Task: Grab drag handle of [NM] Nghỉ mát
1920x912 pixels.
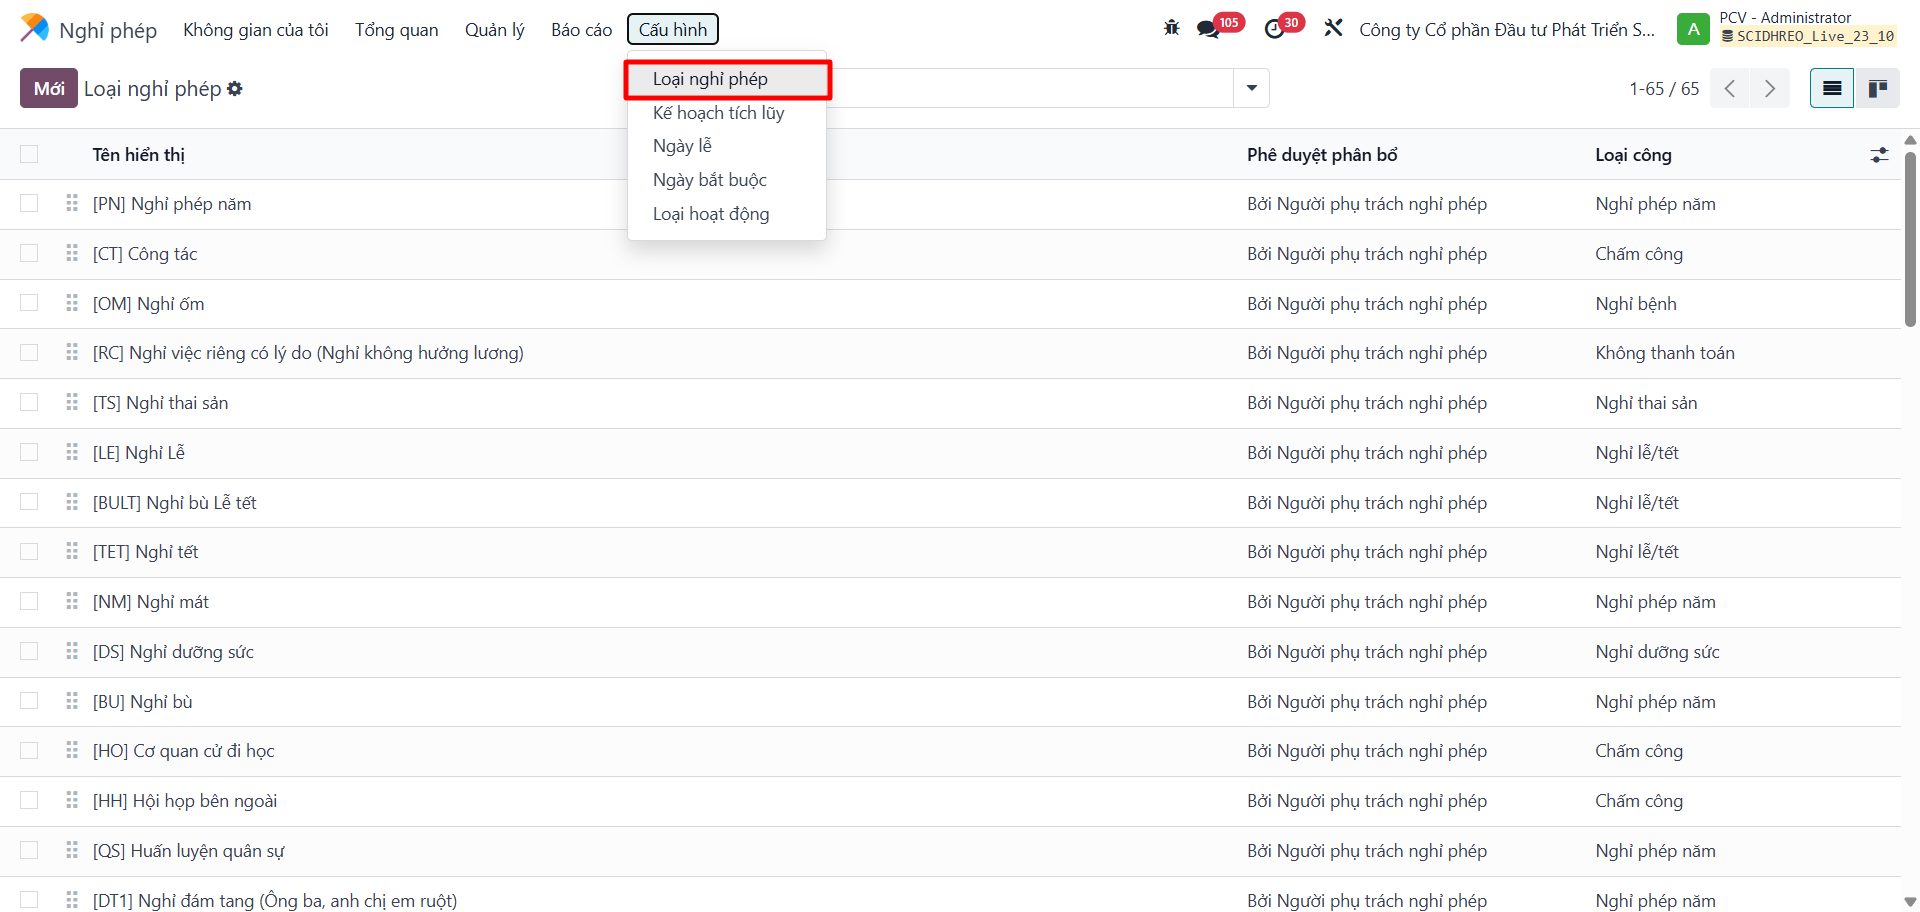Action: coord(72,601)
